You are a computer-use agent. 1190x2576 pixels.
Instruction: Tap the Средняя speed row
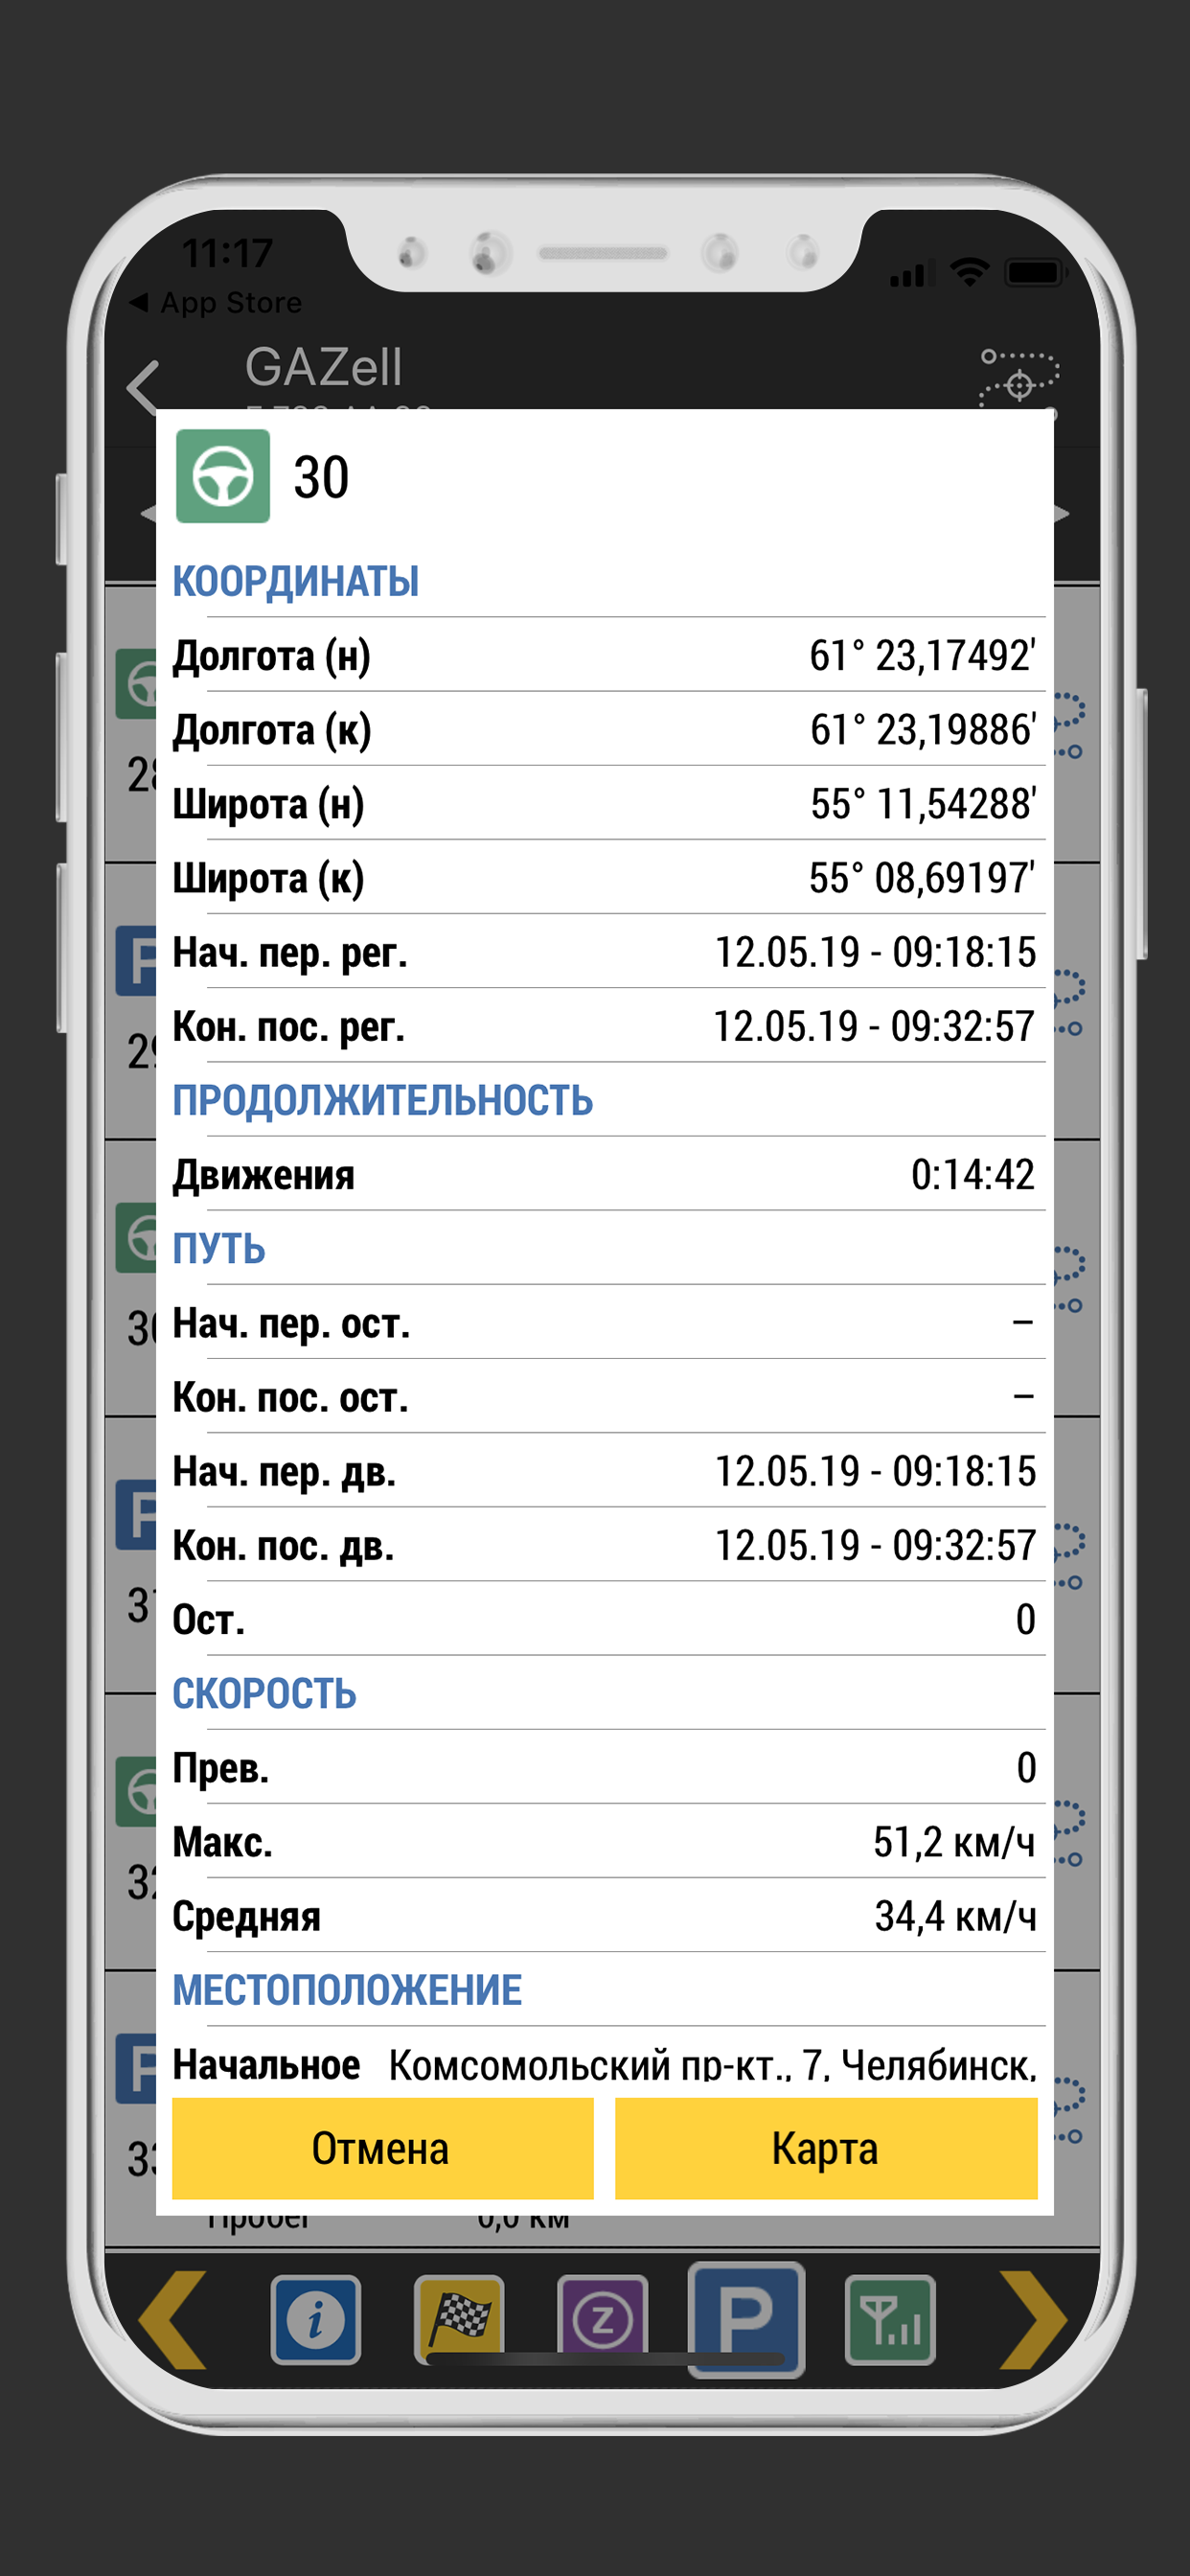point(604,1915)
